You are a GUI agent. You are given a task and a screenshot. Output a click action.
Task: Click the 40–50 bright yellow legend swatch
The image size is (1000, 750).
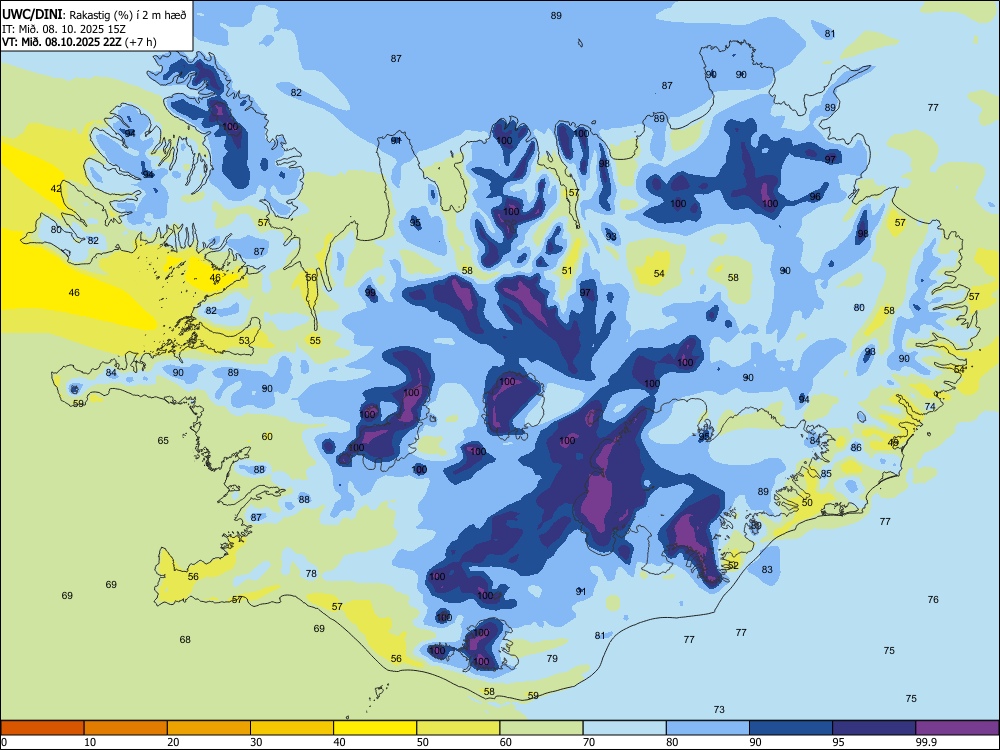tap(375, 728)
